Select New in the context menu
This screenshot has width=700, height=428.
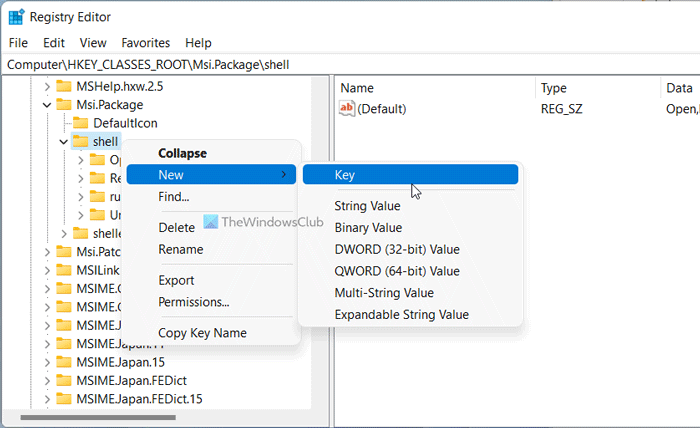pos(211,175)
